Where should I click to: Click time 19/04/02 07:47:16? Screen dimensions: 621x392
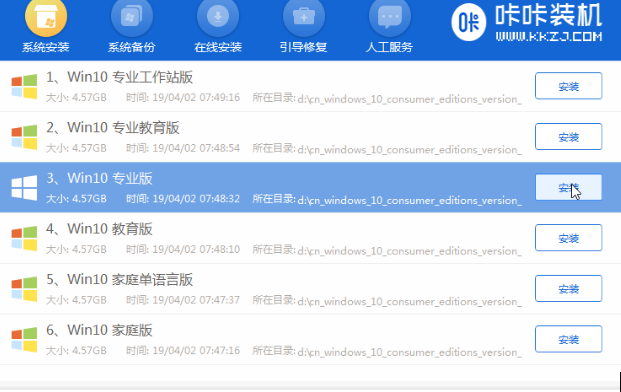(196, 351)
